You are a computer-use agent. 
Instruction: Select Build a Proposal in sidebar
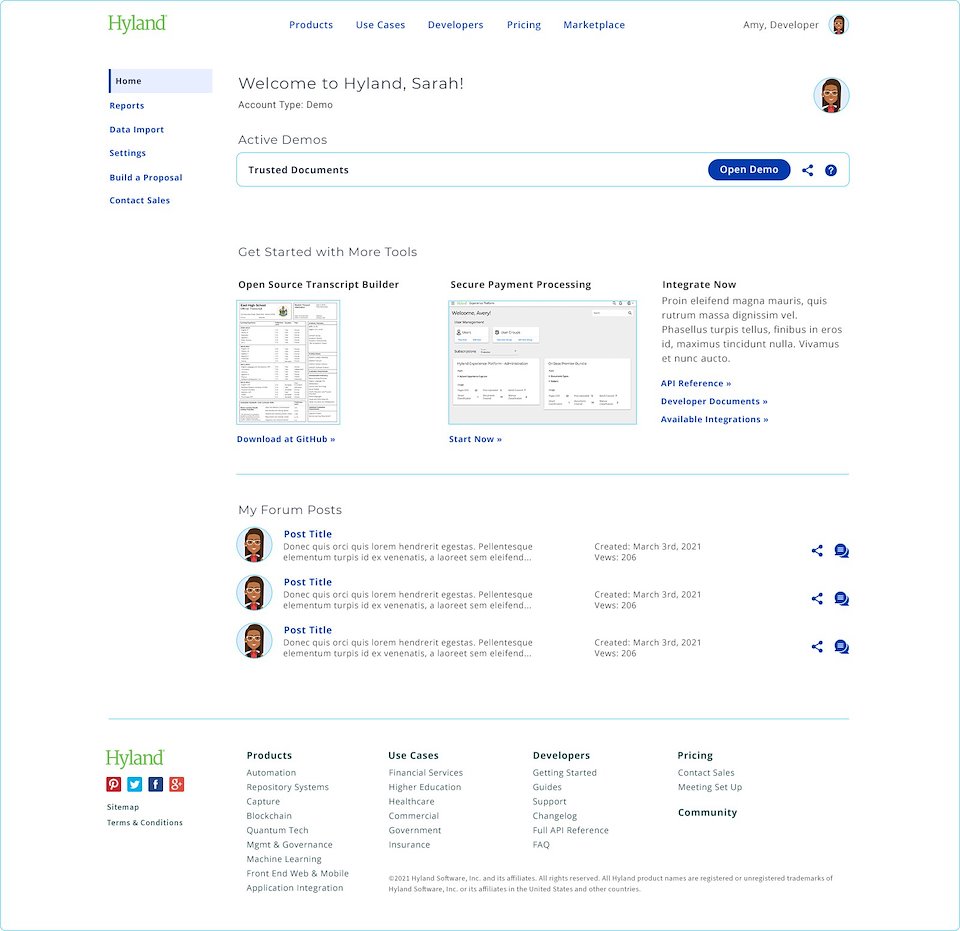(146, 178)
